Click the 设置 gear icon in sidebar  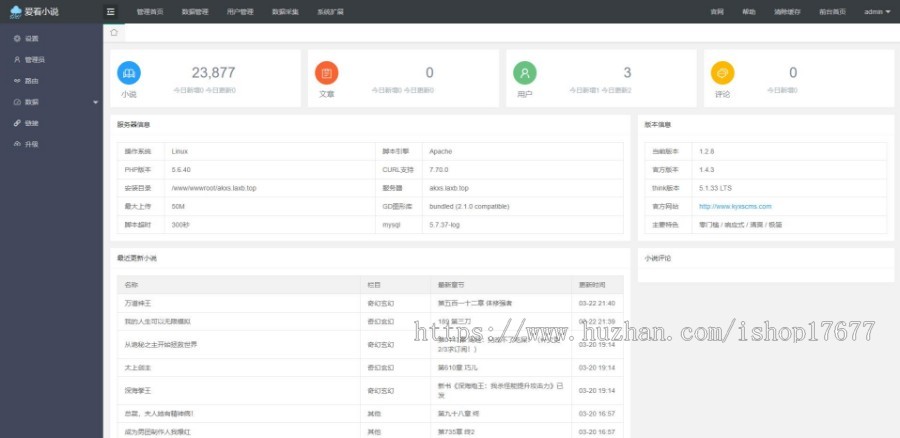point(17,38)
